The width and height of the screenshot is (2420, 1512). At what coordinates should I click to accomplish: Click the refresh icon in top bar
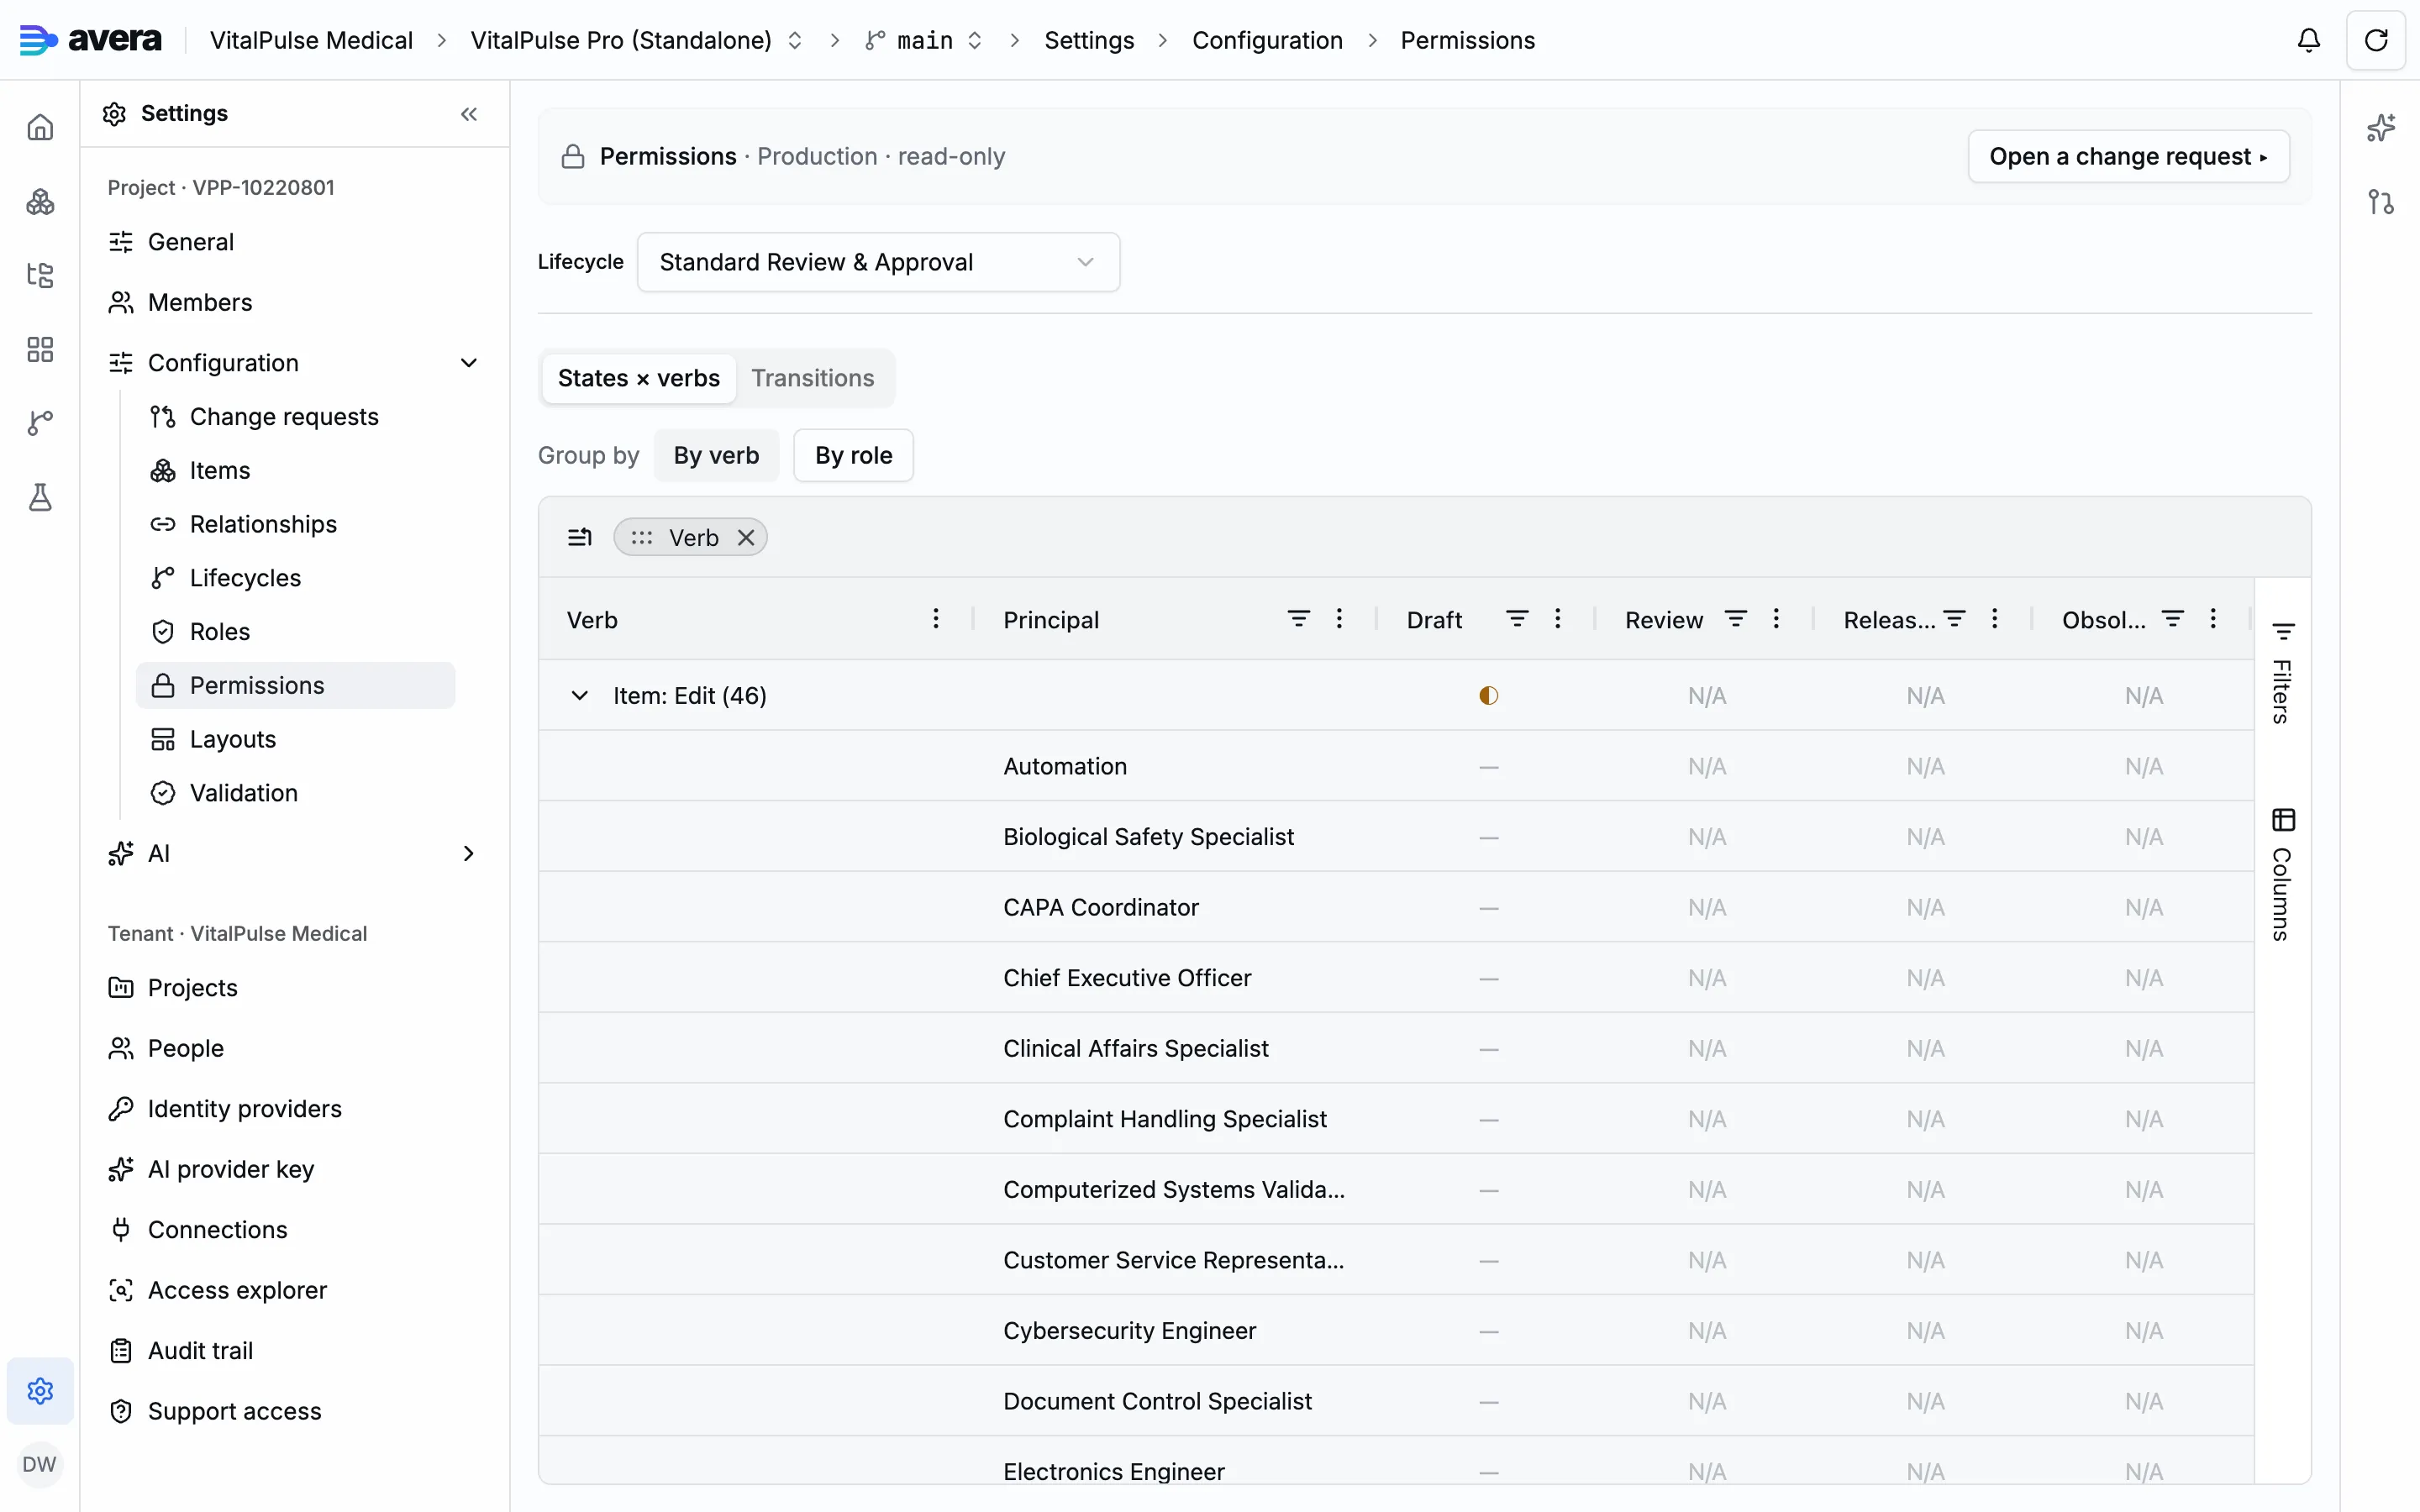(x=2376, y=40)
